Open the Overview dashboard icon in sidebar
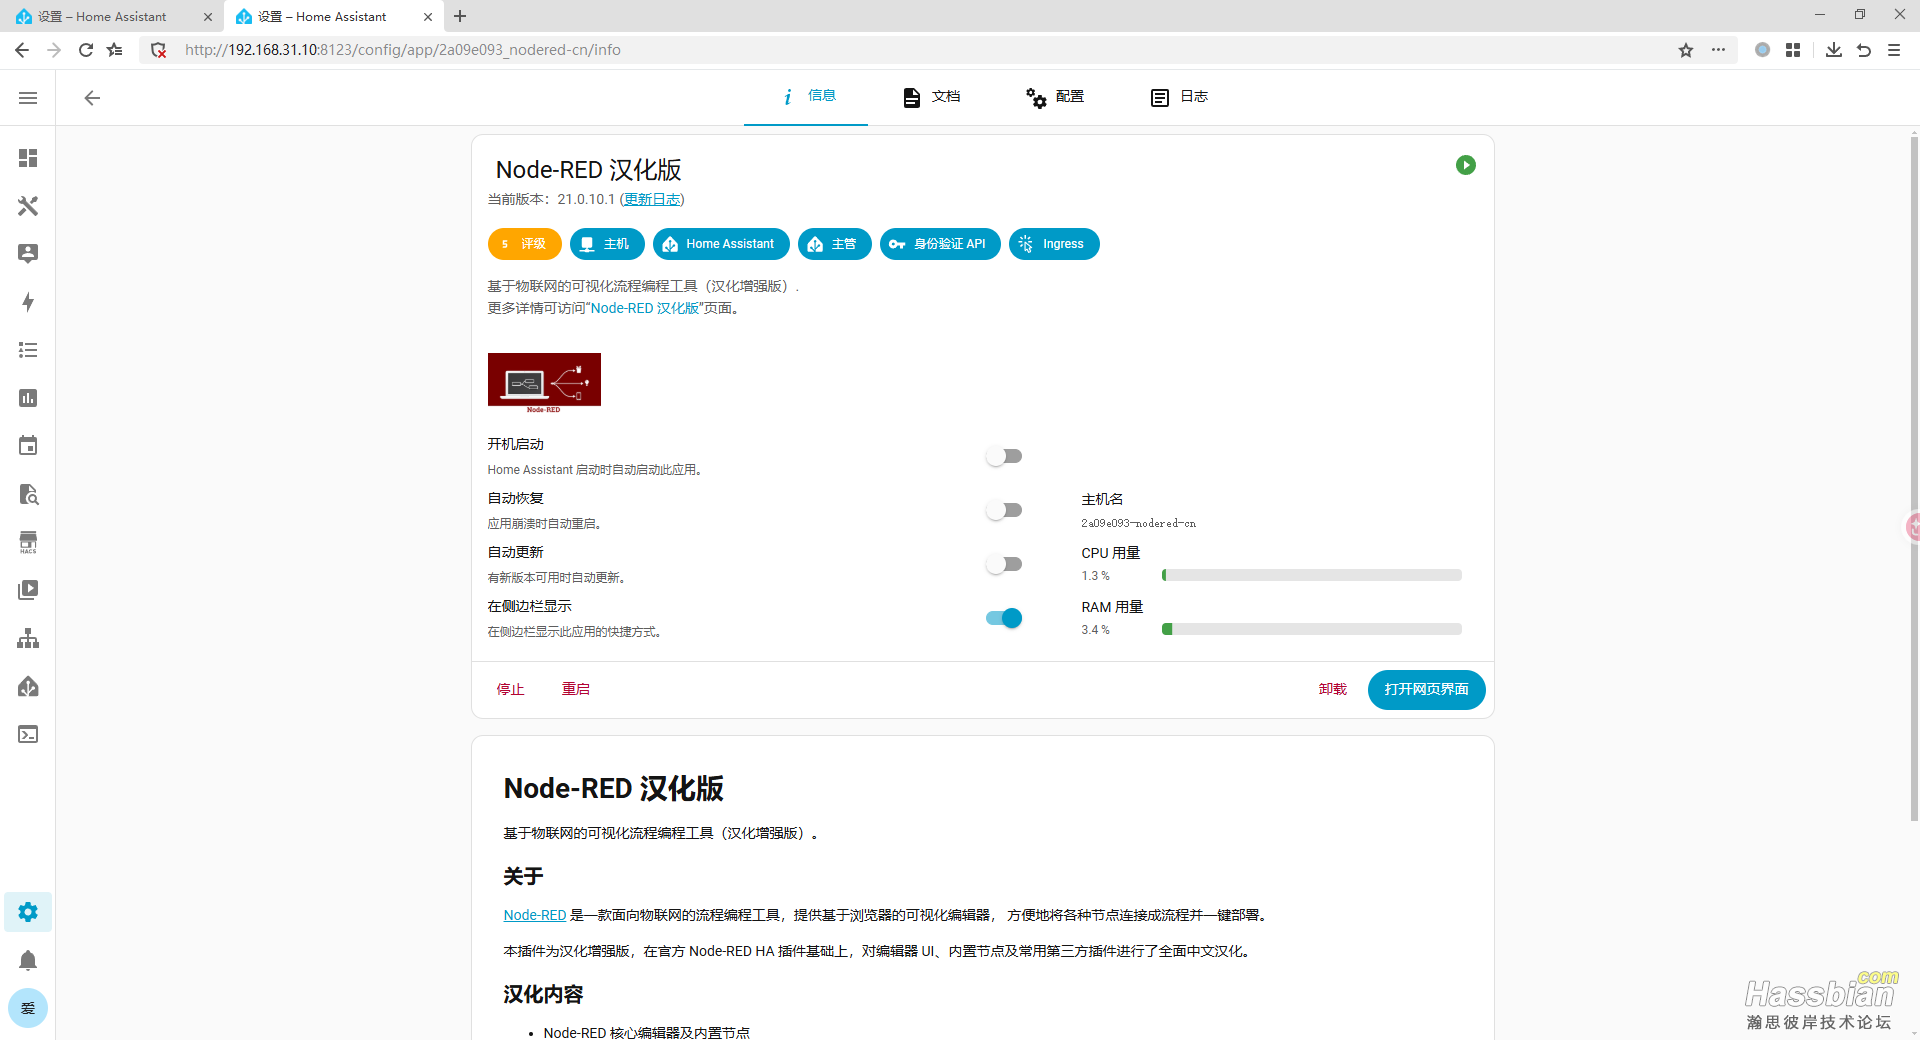1920x1040 pixels. [x=28, y=158]
